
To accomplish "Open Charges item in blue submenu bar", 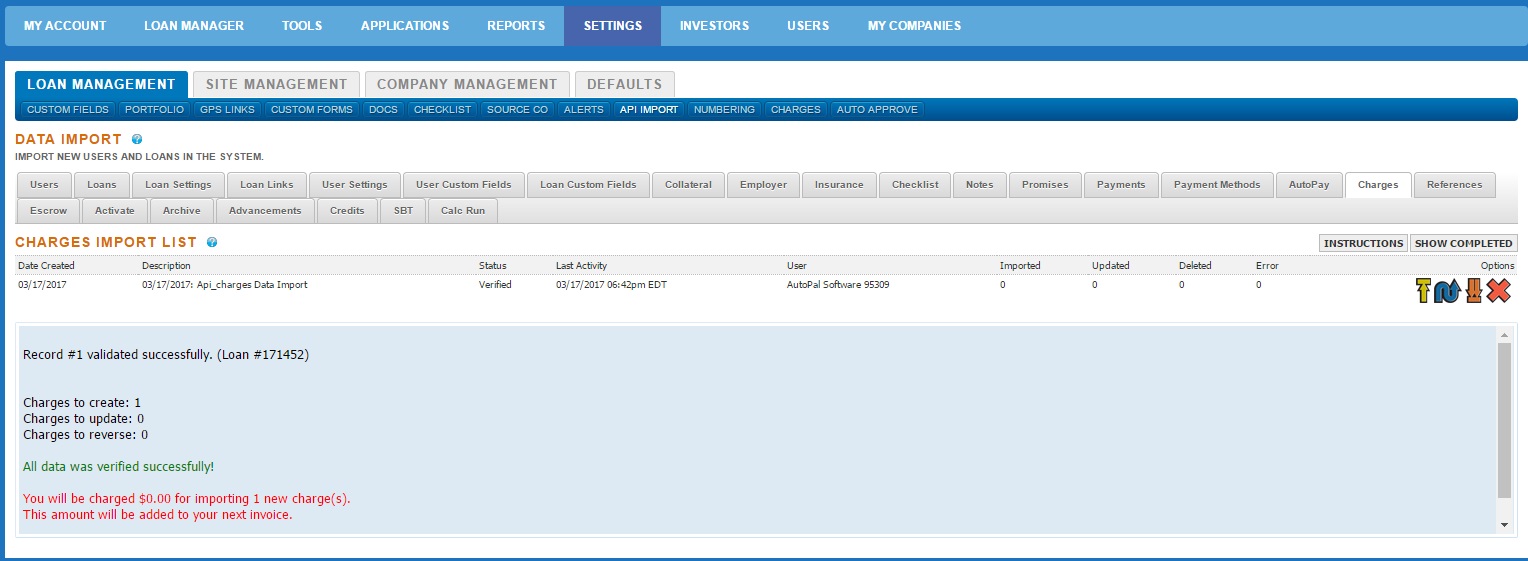I will click(x=795, y=110).
